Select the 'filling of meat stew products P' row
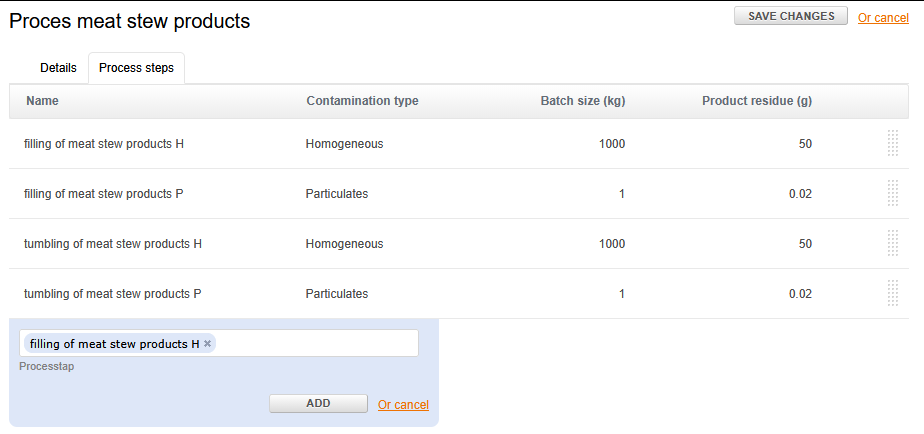This screenshot has width=924, height=434. (458, 193)
